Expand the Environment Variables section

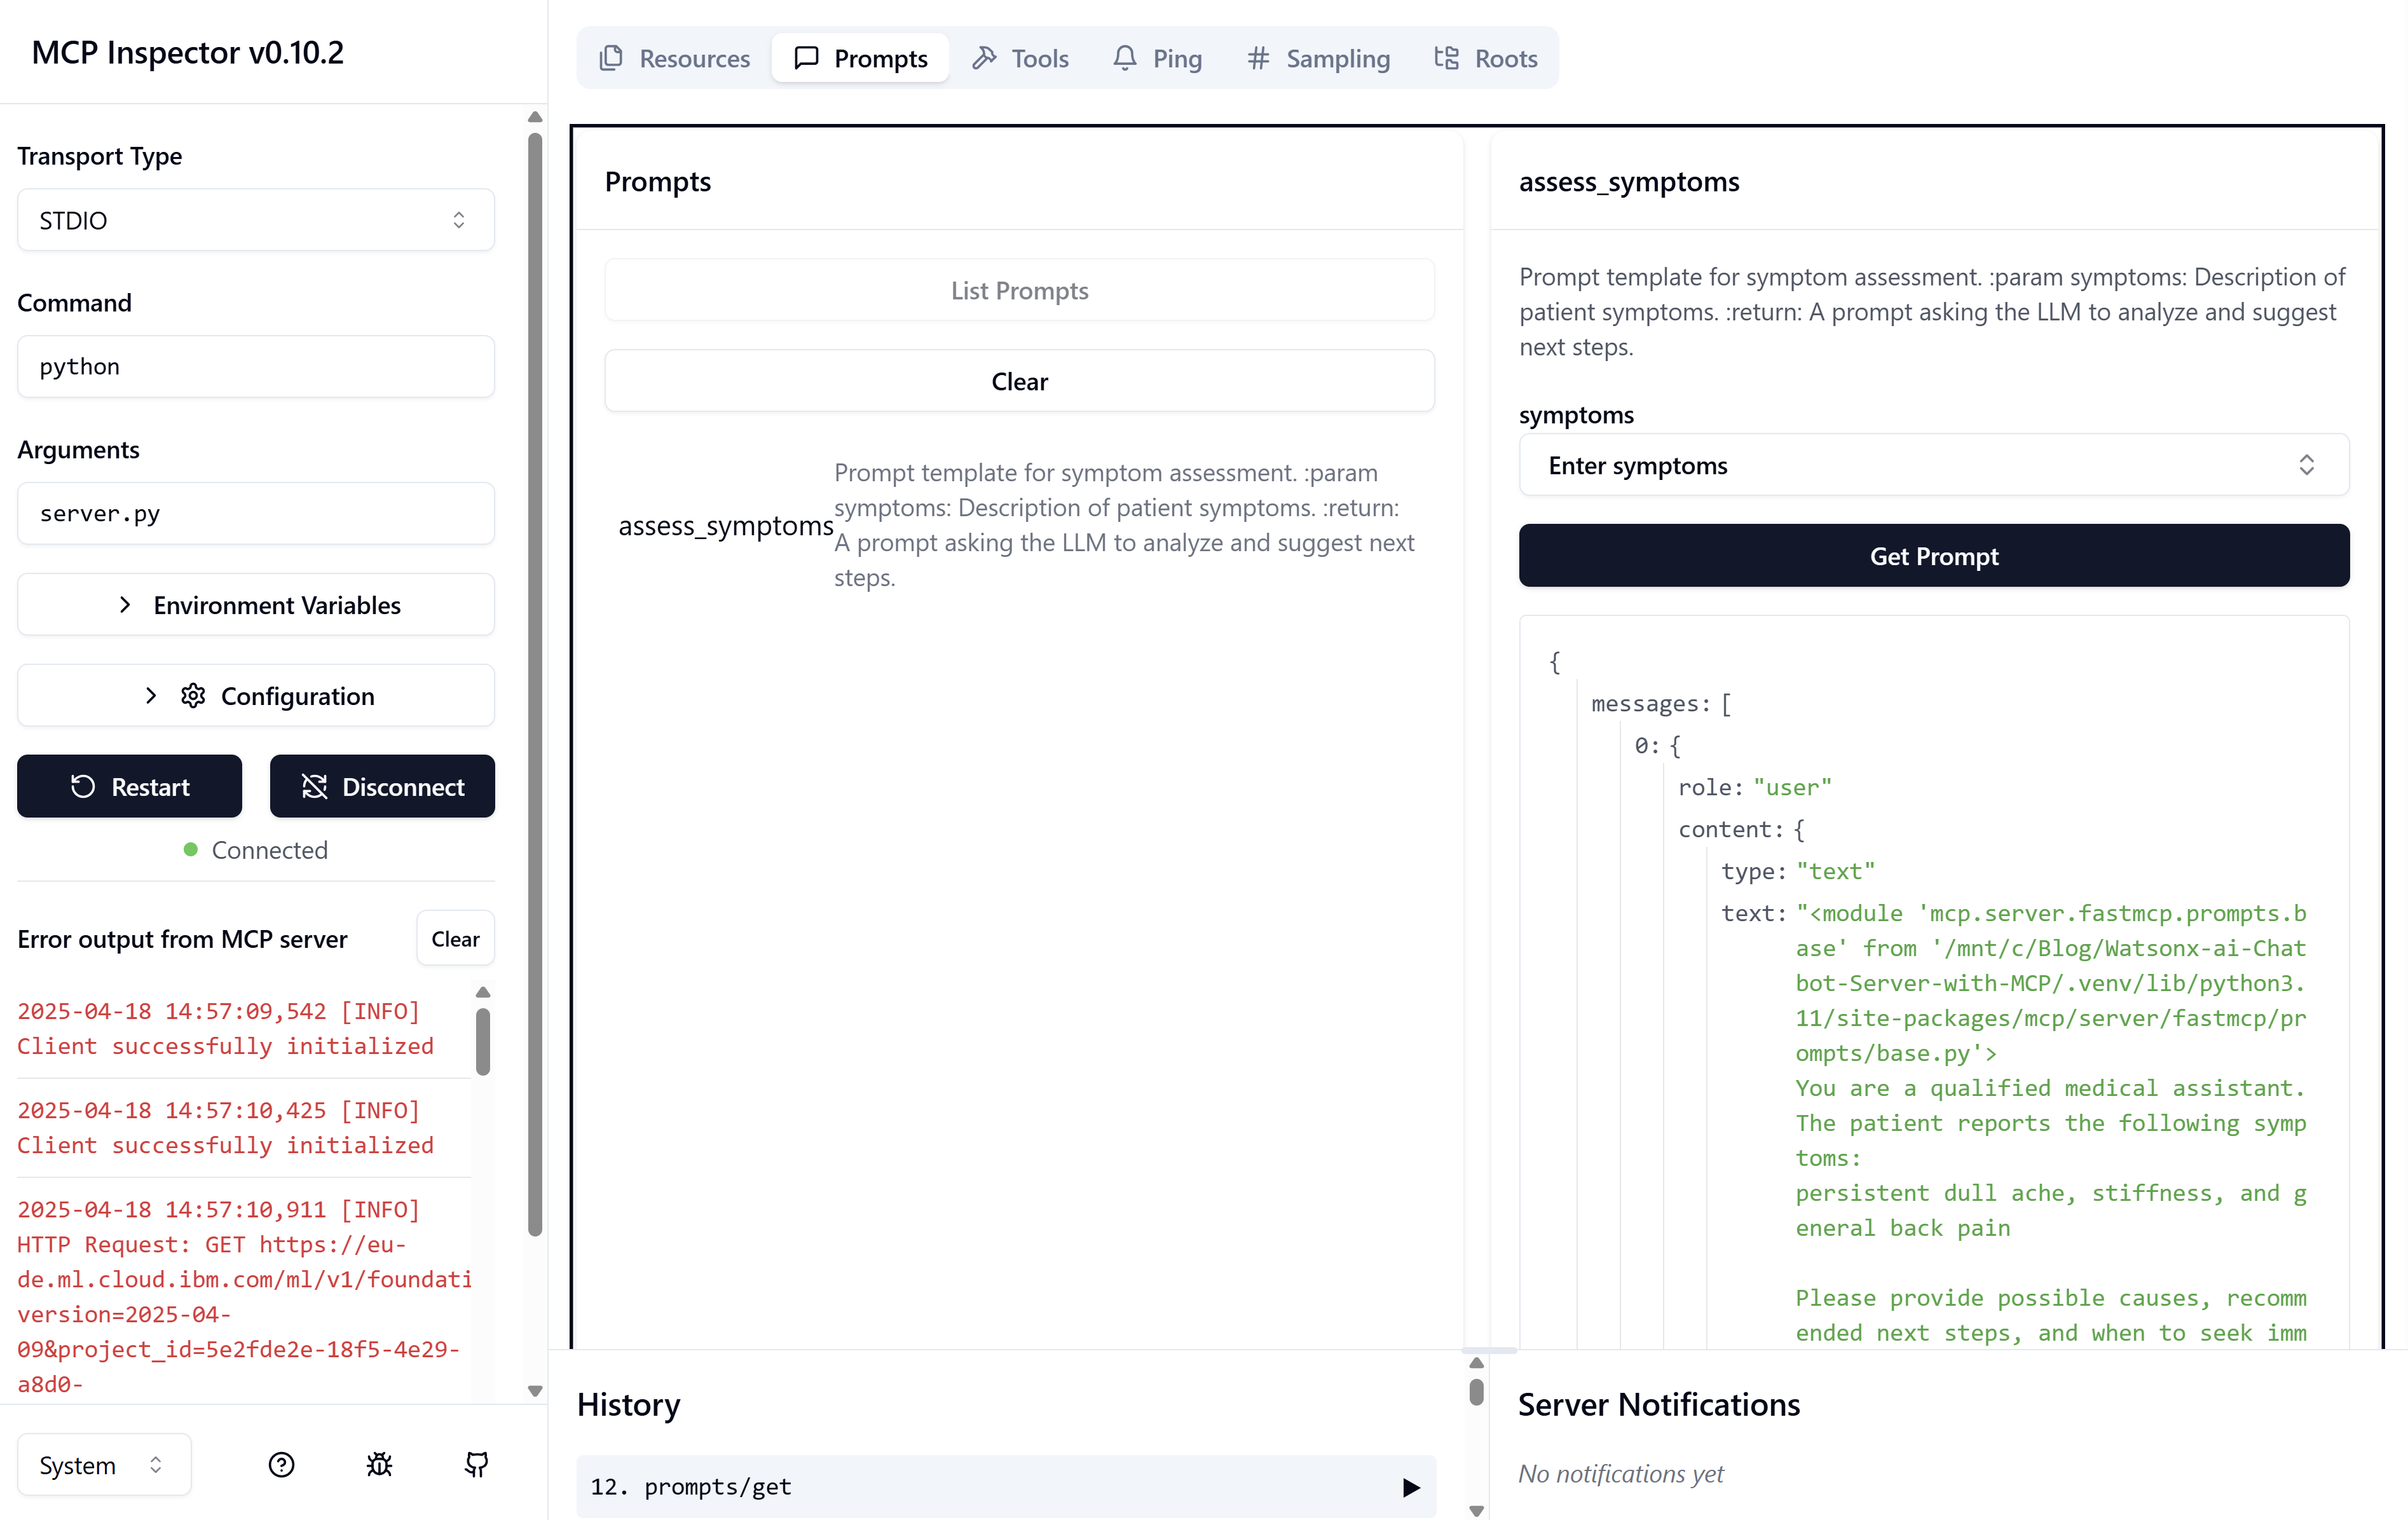[x=255, y=605]
